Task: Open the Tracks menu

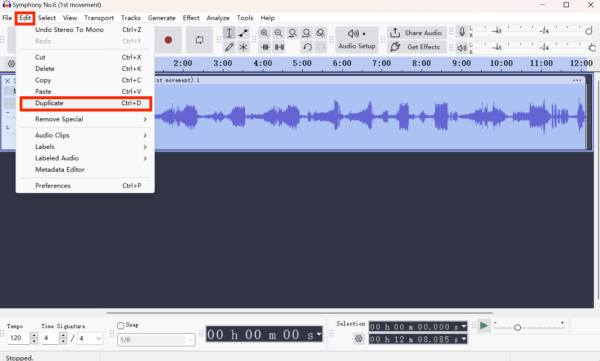Action: tap(130, 18)
